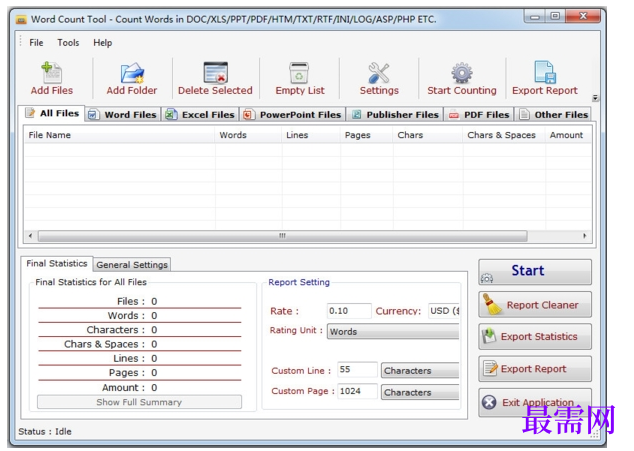Viewport: 634px width, 451px height.
Task: Click the scrollbar's left arrow
Action: pos(30,236)
